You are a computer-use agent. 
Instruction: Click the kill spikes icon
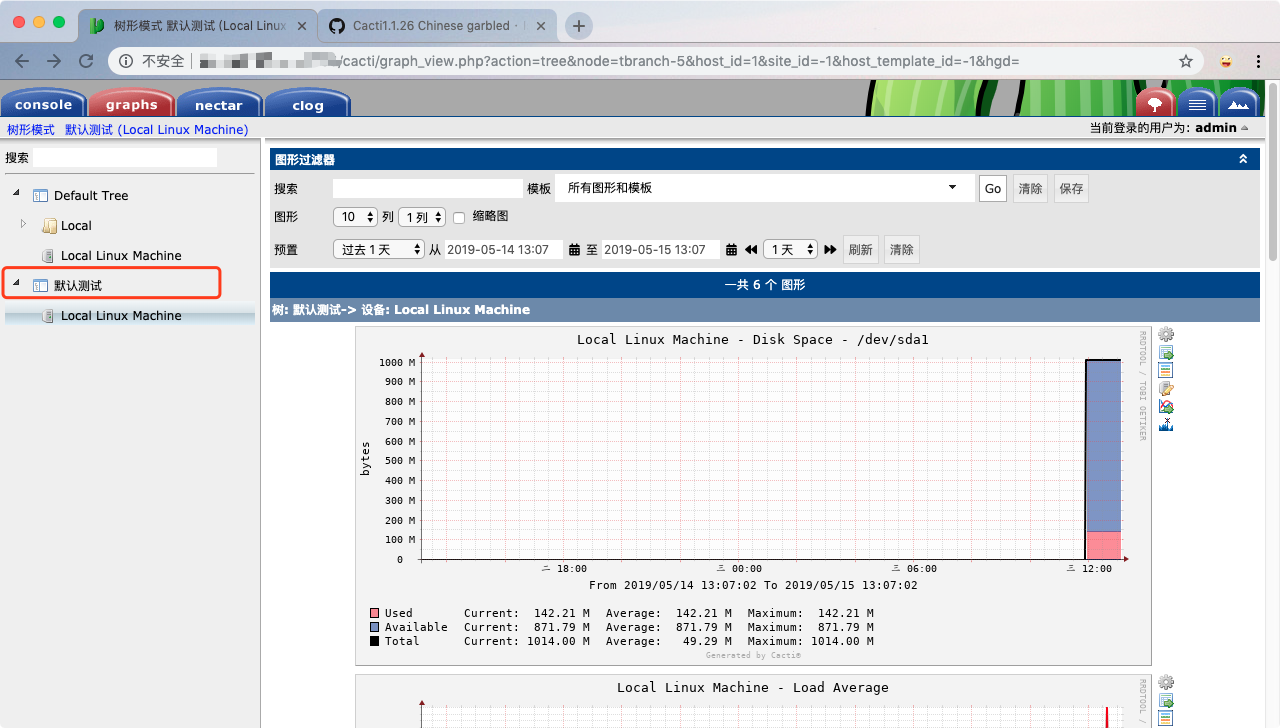click(1165, 424)
